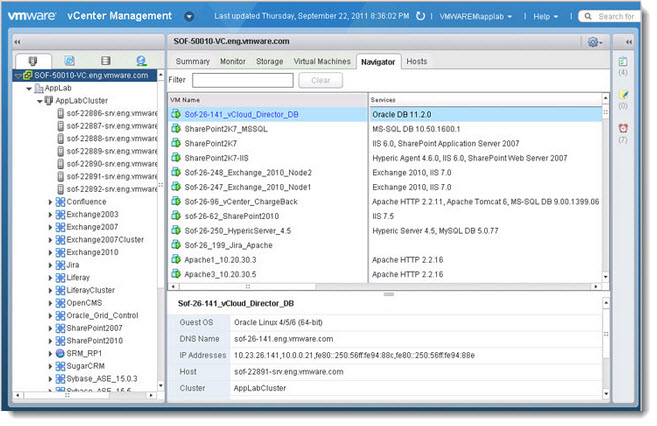Click the vCenter server icon in tree root
This screenshot has width=657, height=426.
click(x=28, y=75)
